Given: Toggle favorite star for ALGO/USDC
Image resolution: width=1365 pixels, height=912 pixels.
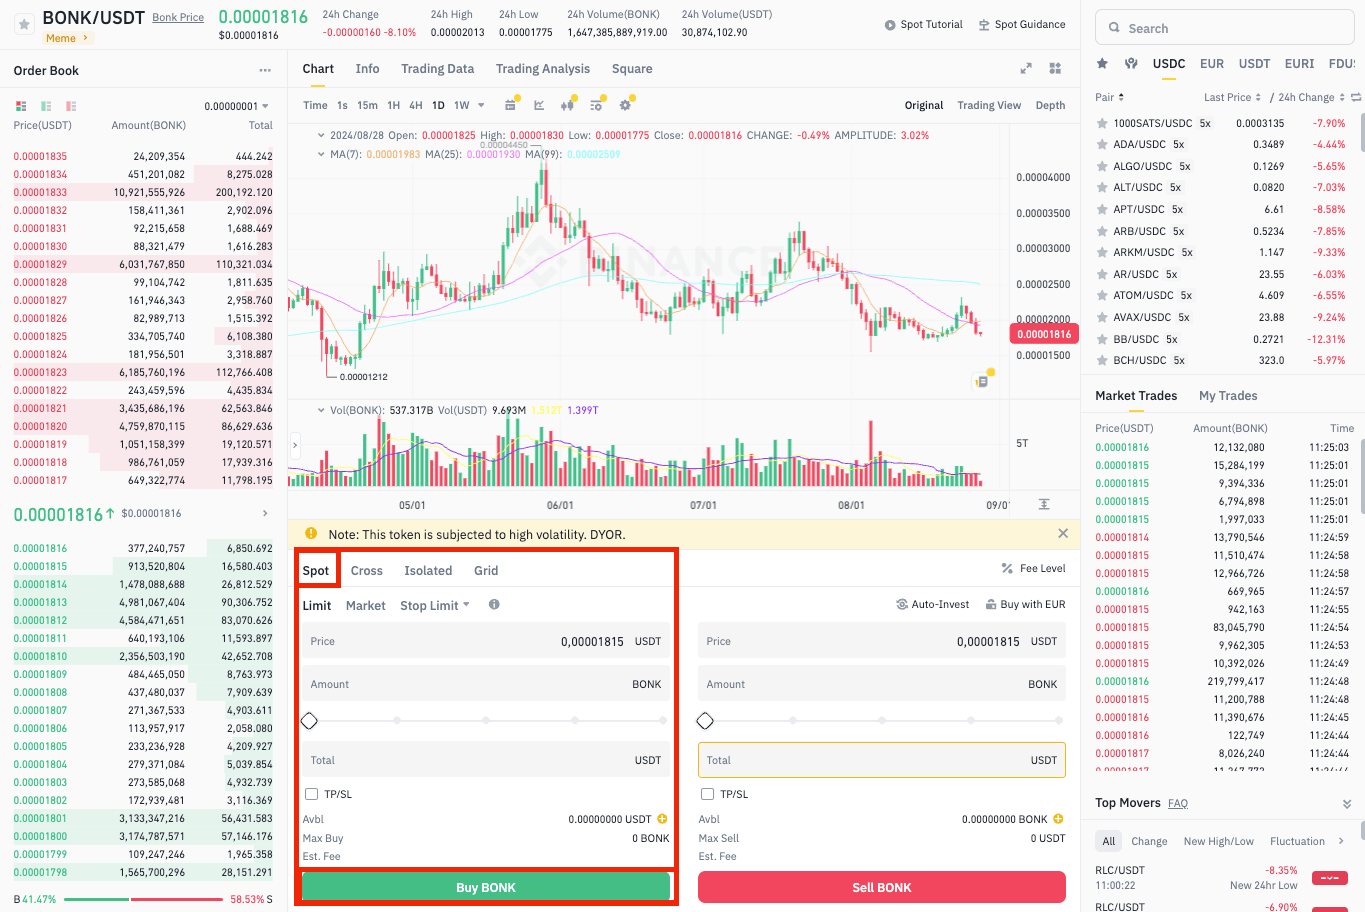Looking at the screenshot, I should point(1102,166).
